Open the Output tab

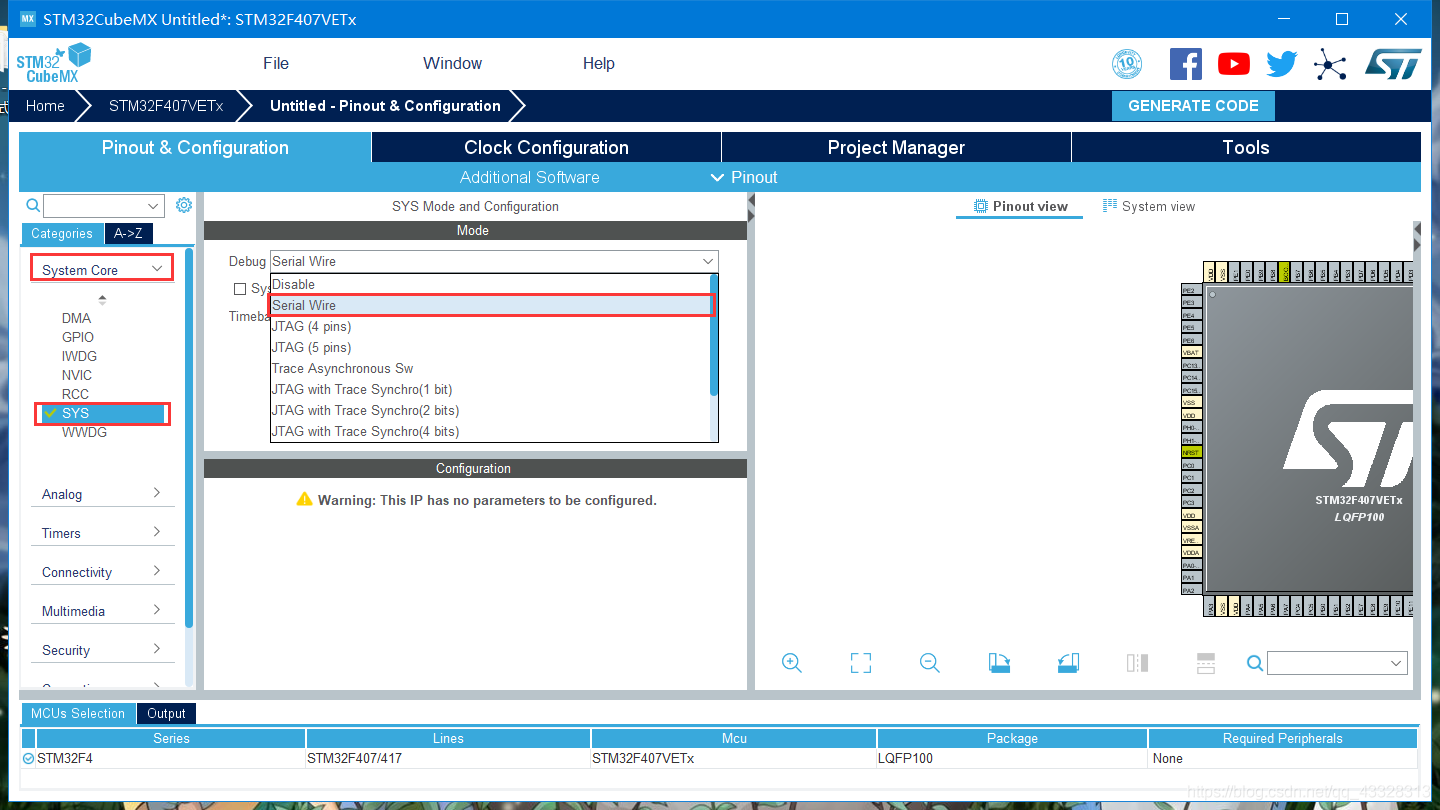pos(166,713)
